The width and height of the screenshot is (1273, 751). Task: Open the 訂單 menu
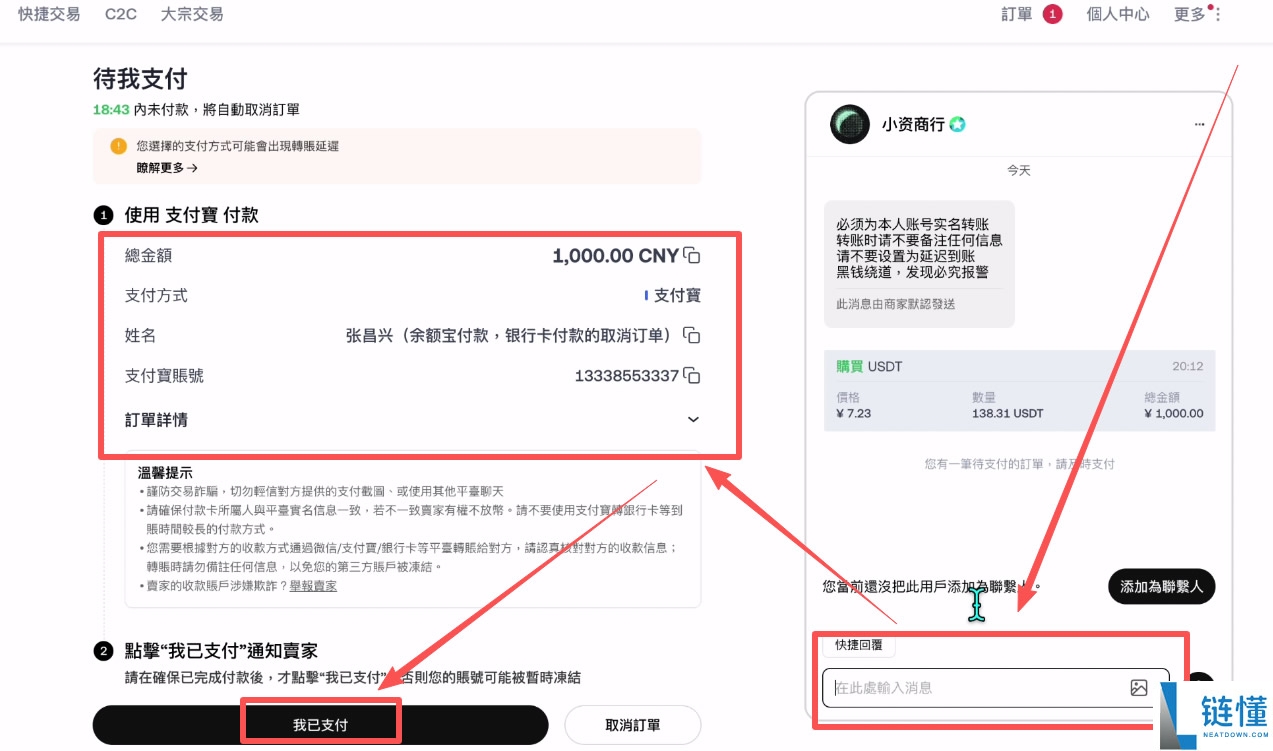[x=1017, y=14]
